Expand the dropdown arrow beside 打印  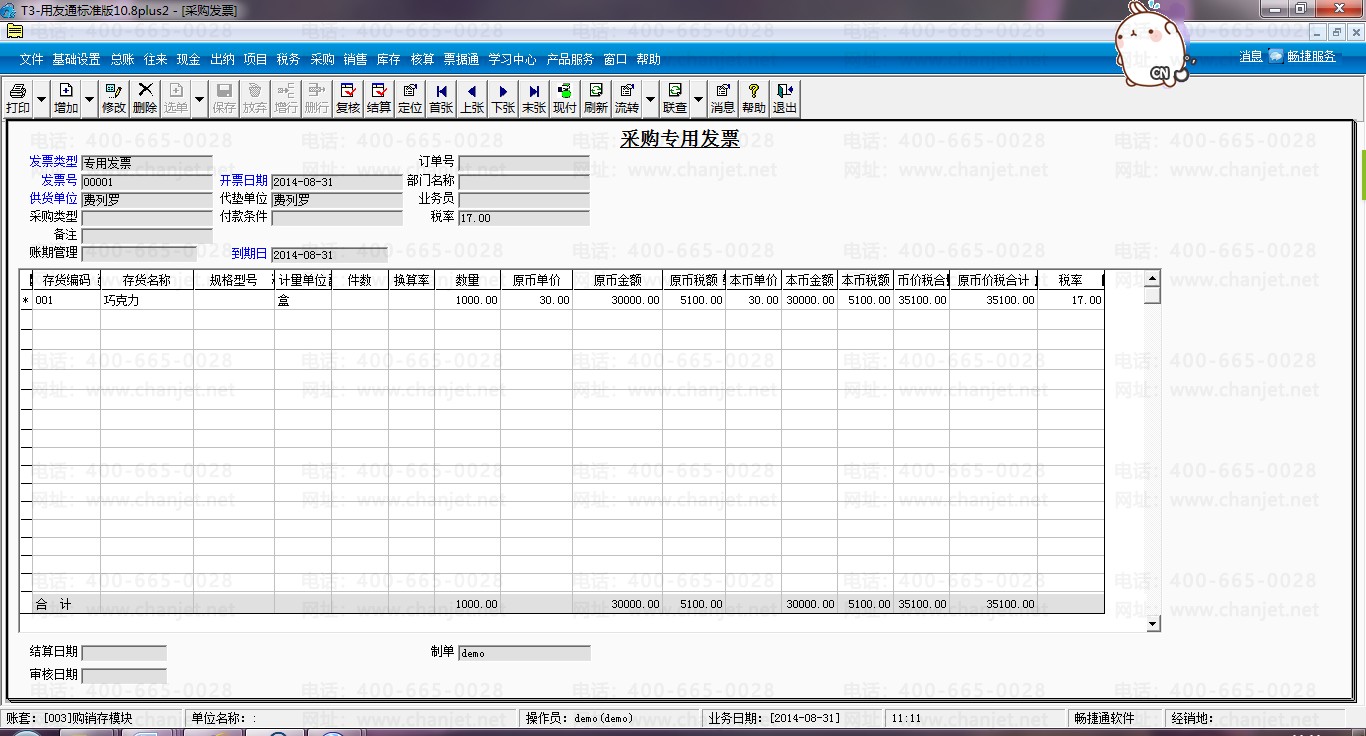pyautogui.click(x=42, y=98)
